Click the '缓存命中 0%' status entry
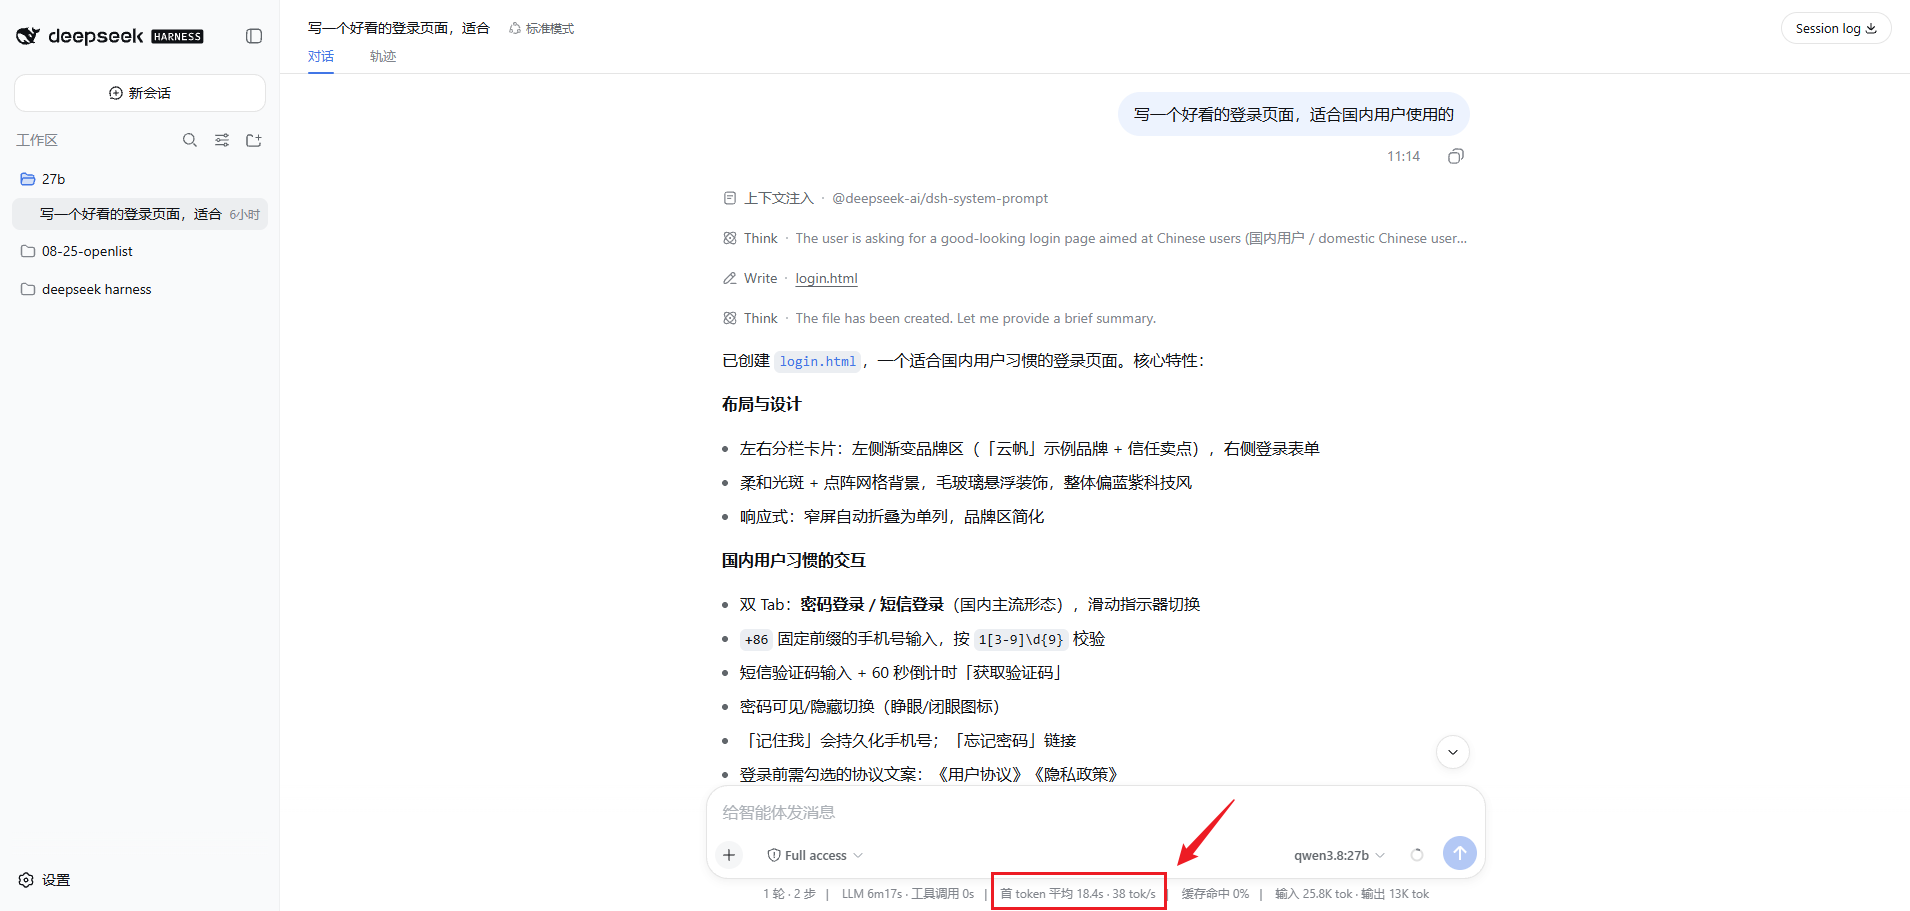1910x911 pixels. tap(1215, 894)
